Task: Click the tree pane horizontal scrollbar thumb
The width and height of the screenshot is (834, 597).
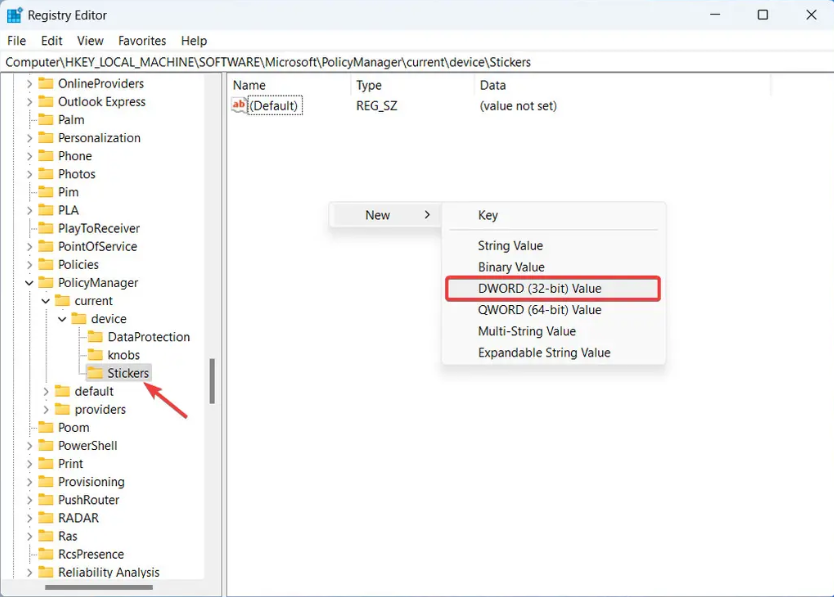Action: tap(99, 587)
